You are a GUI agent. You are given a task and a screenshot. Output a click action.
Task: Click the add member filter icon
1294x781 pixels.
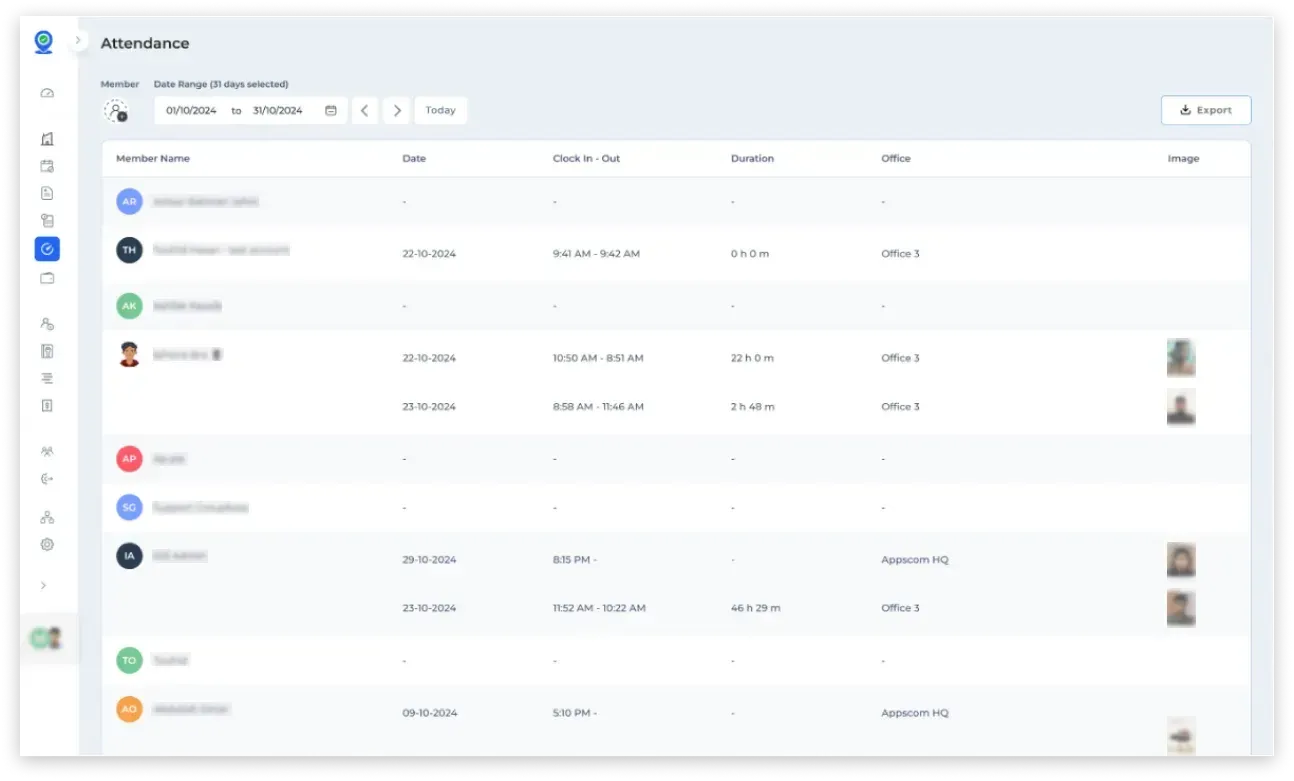click(117, 111)
